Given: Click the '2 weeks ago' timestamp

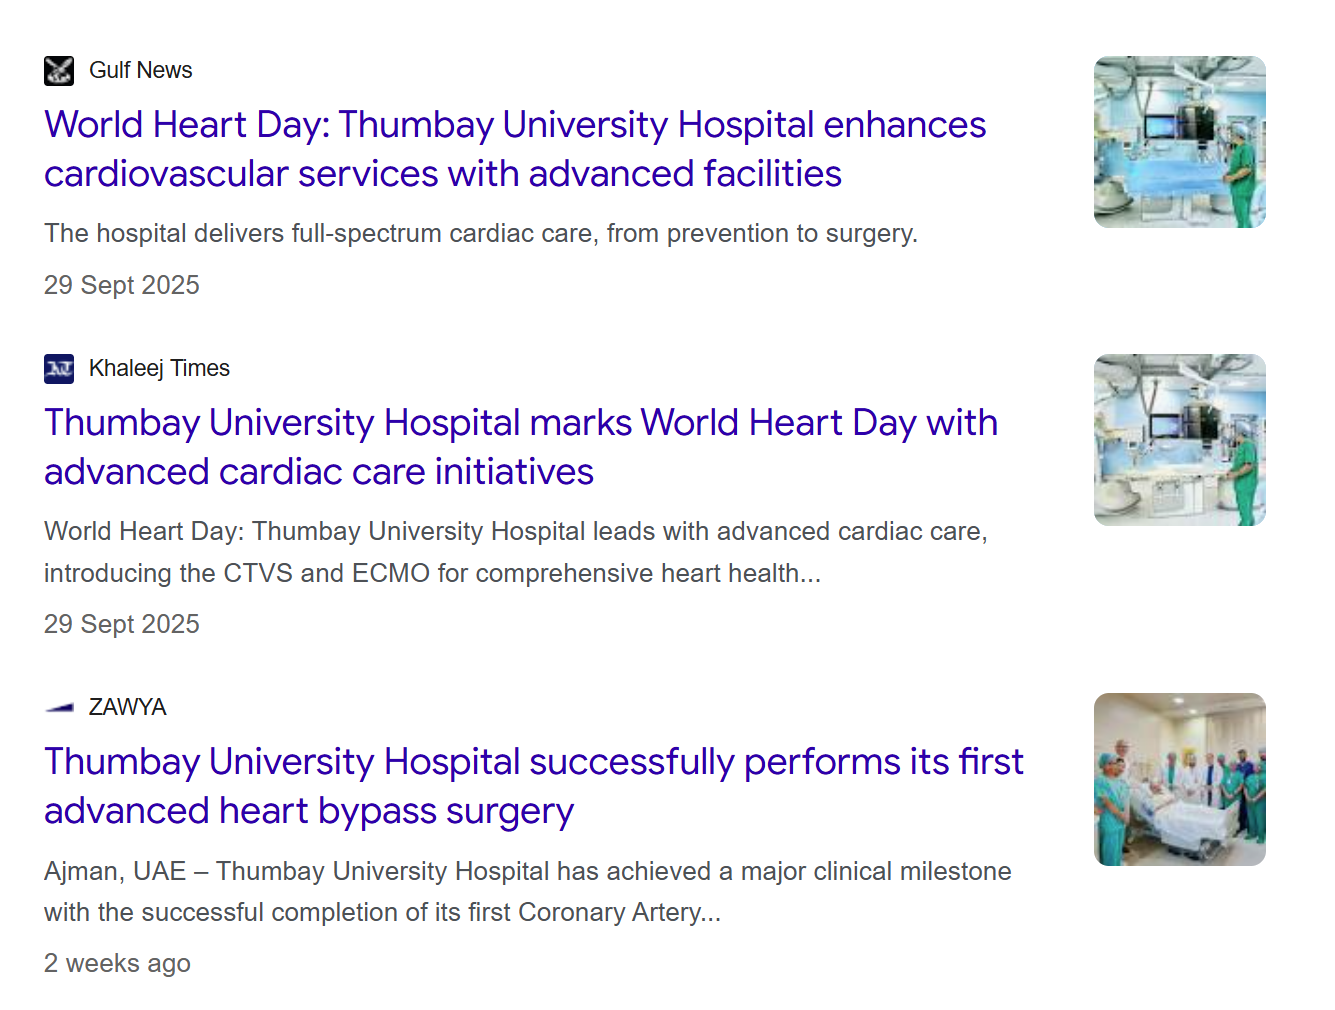Looking at the screenshot, I should tap(117, 964).
